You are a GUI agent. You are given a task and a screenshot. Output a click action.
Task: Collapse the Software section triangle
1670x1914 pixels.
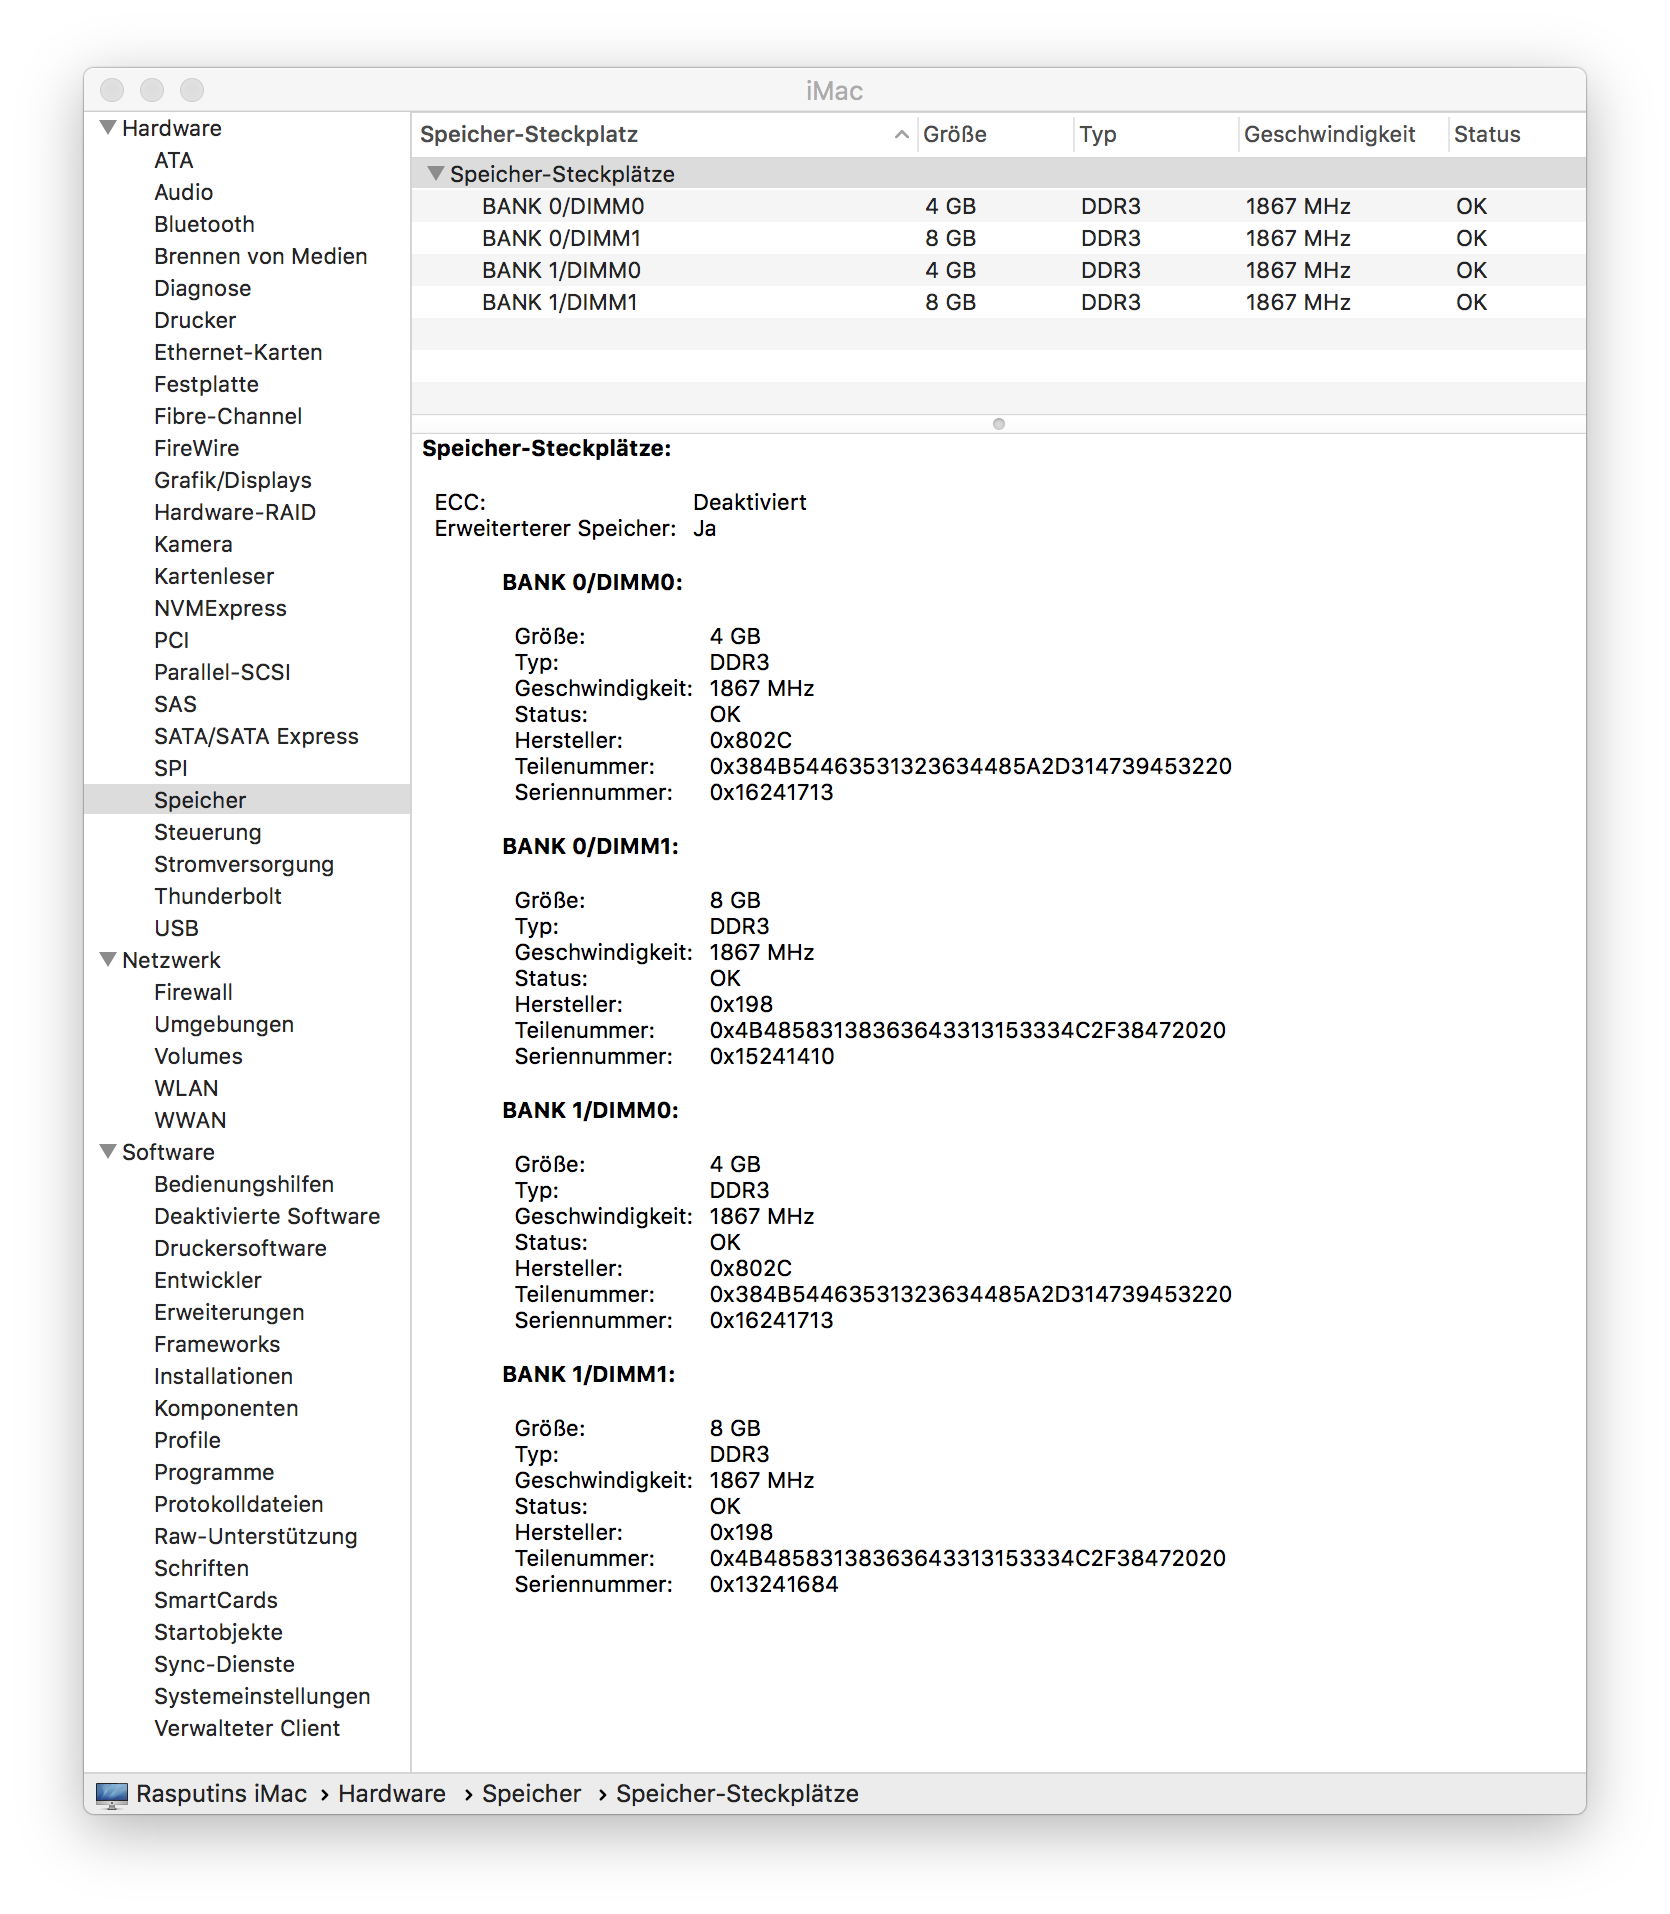click(x=108, y=1152)
